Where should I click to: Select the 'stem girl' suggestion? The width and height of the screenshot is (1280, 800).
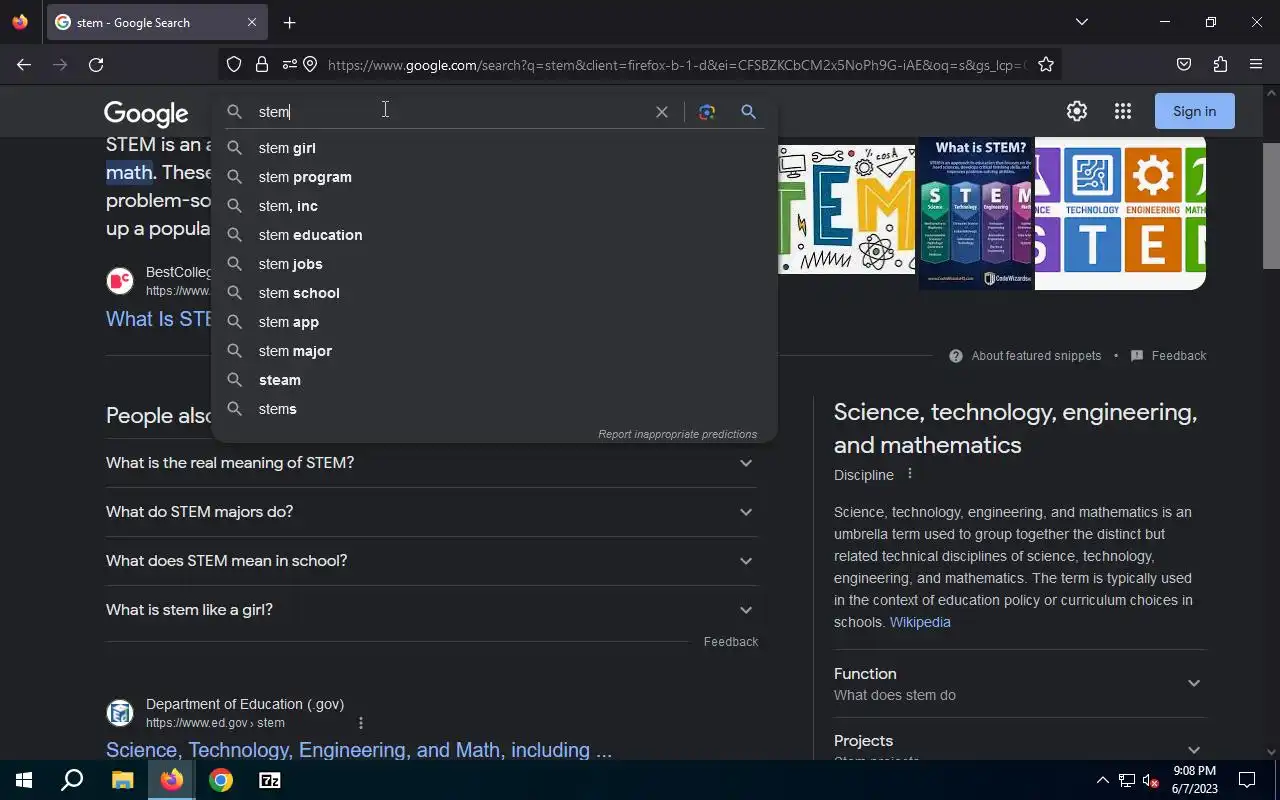click(494, 148)
